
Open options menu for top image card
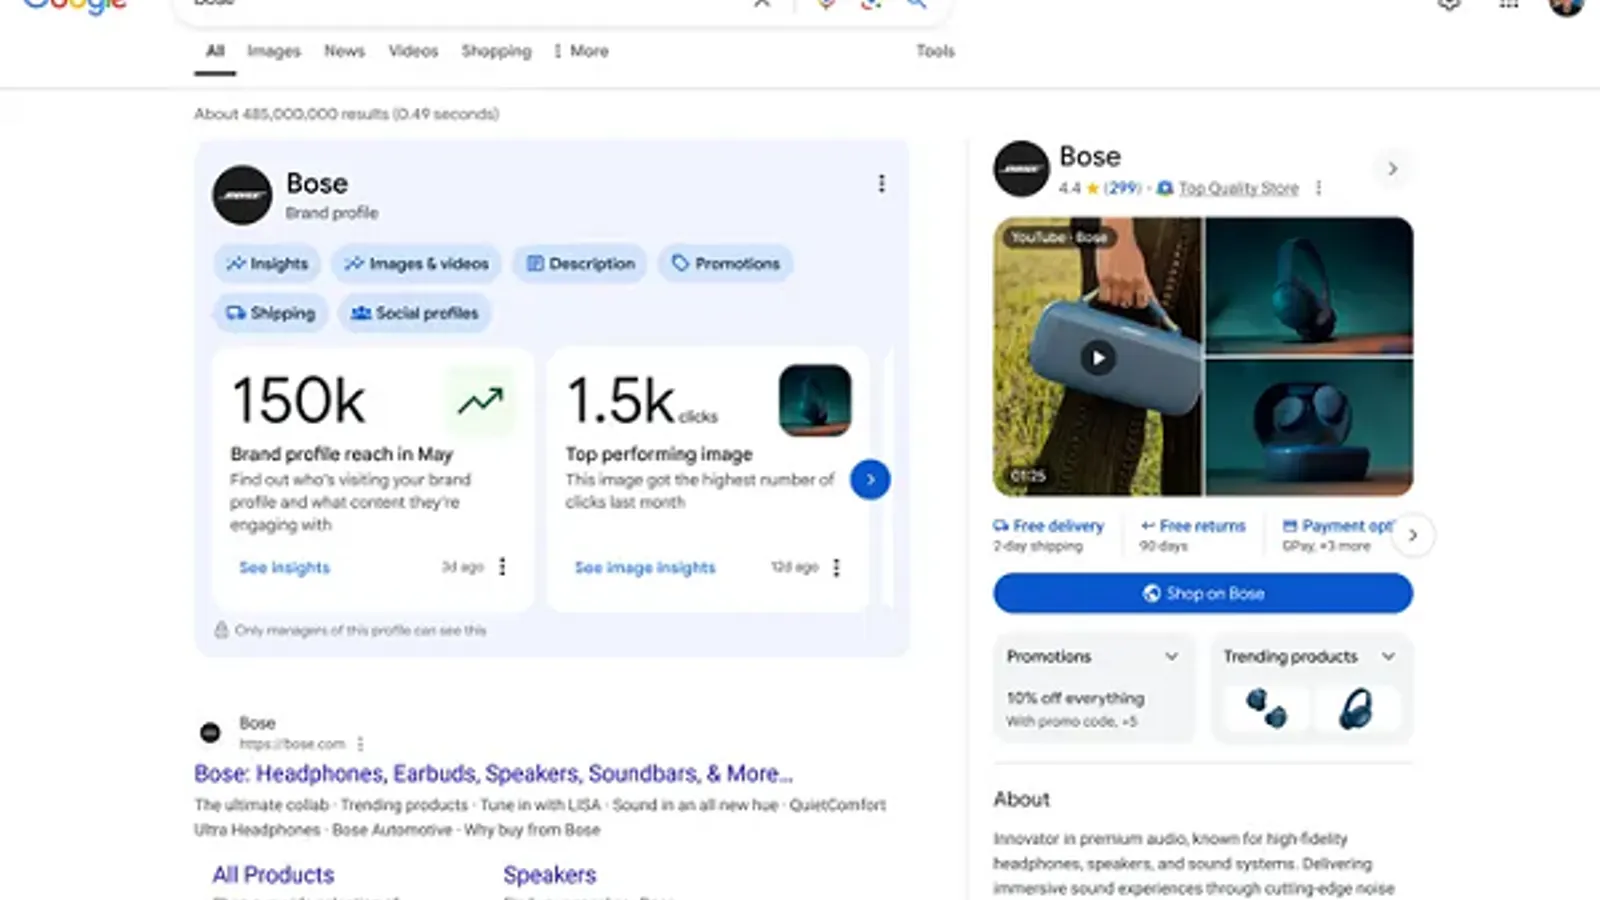(x=836, y=567)
